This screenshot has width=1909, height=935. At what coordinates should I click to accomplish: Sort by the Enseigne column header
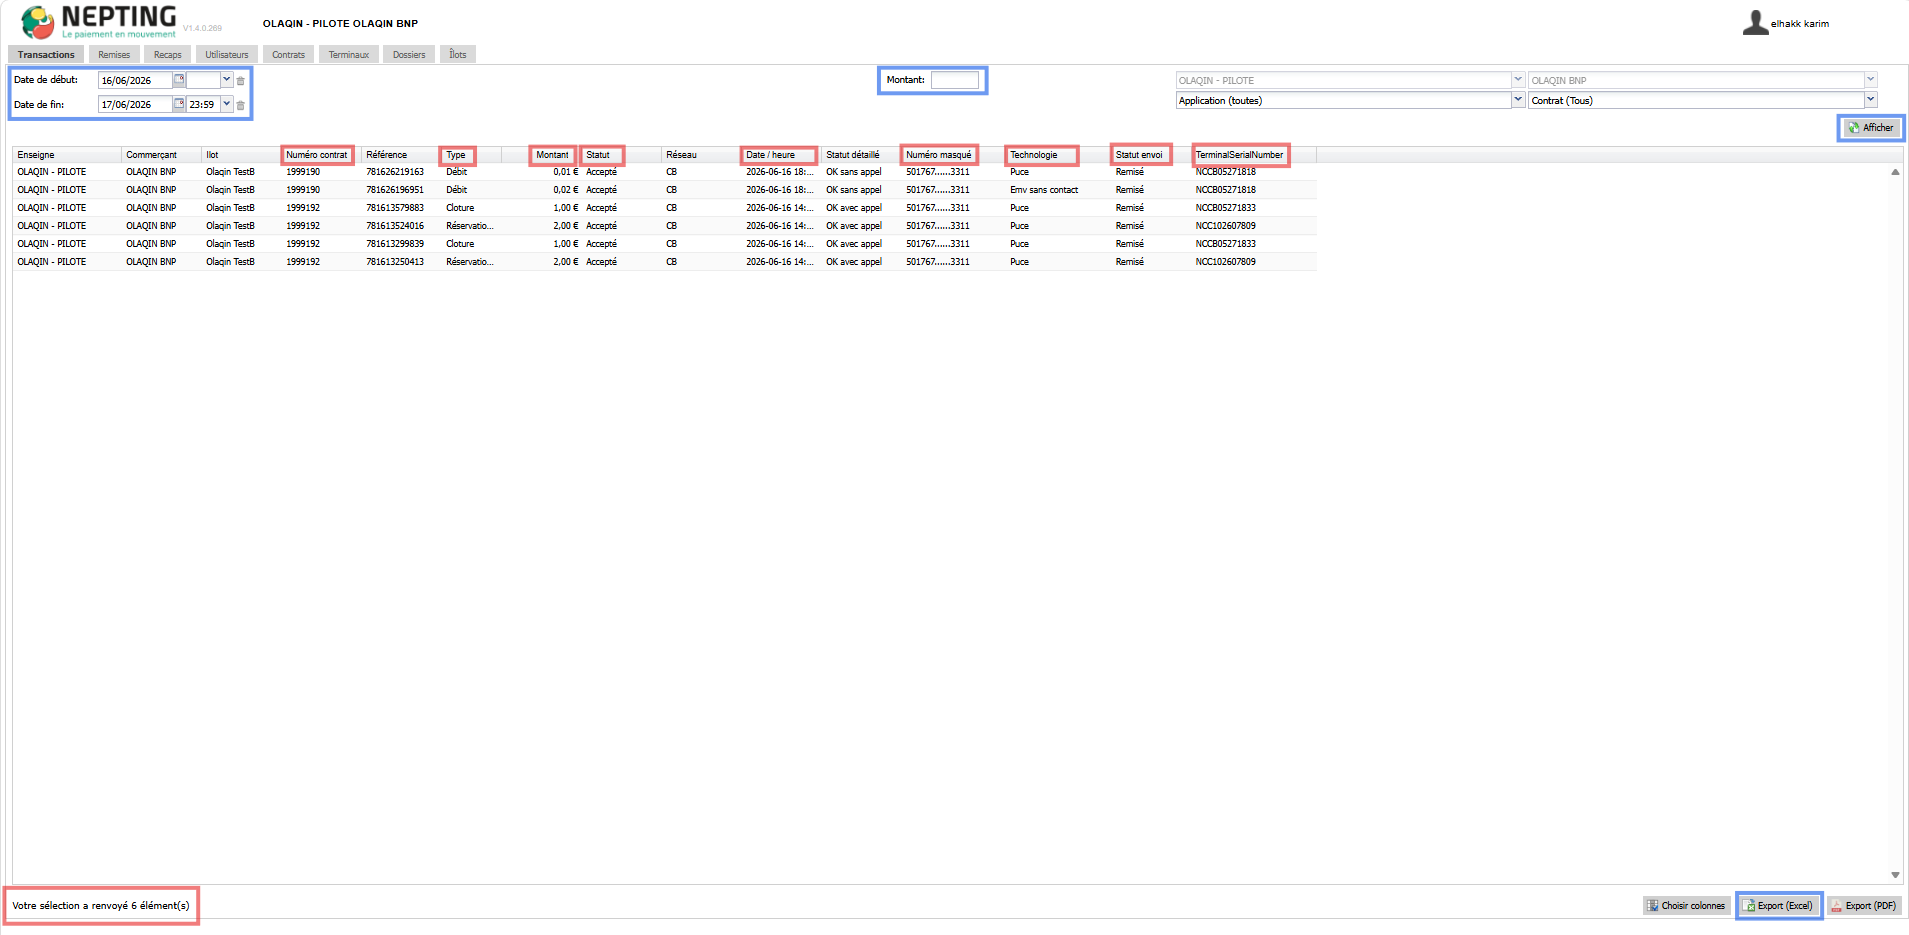[x=67, y=155]
